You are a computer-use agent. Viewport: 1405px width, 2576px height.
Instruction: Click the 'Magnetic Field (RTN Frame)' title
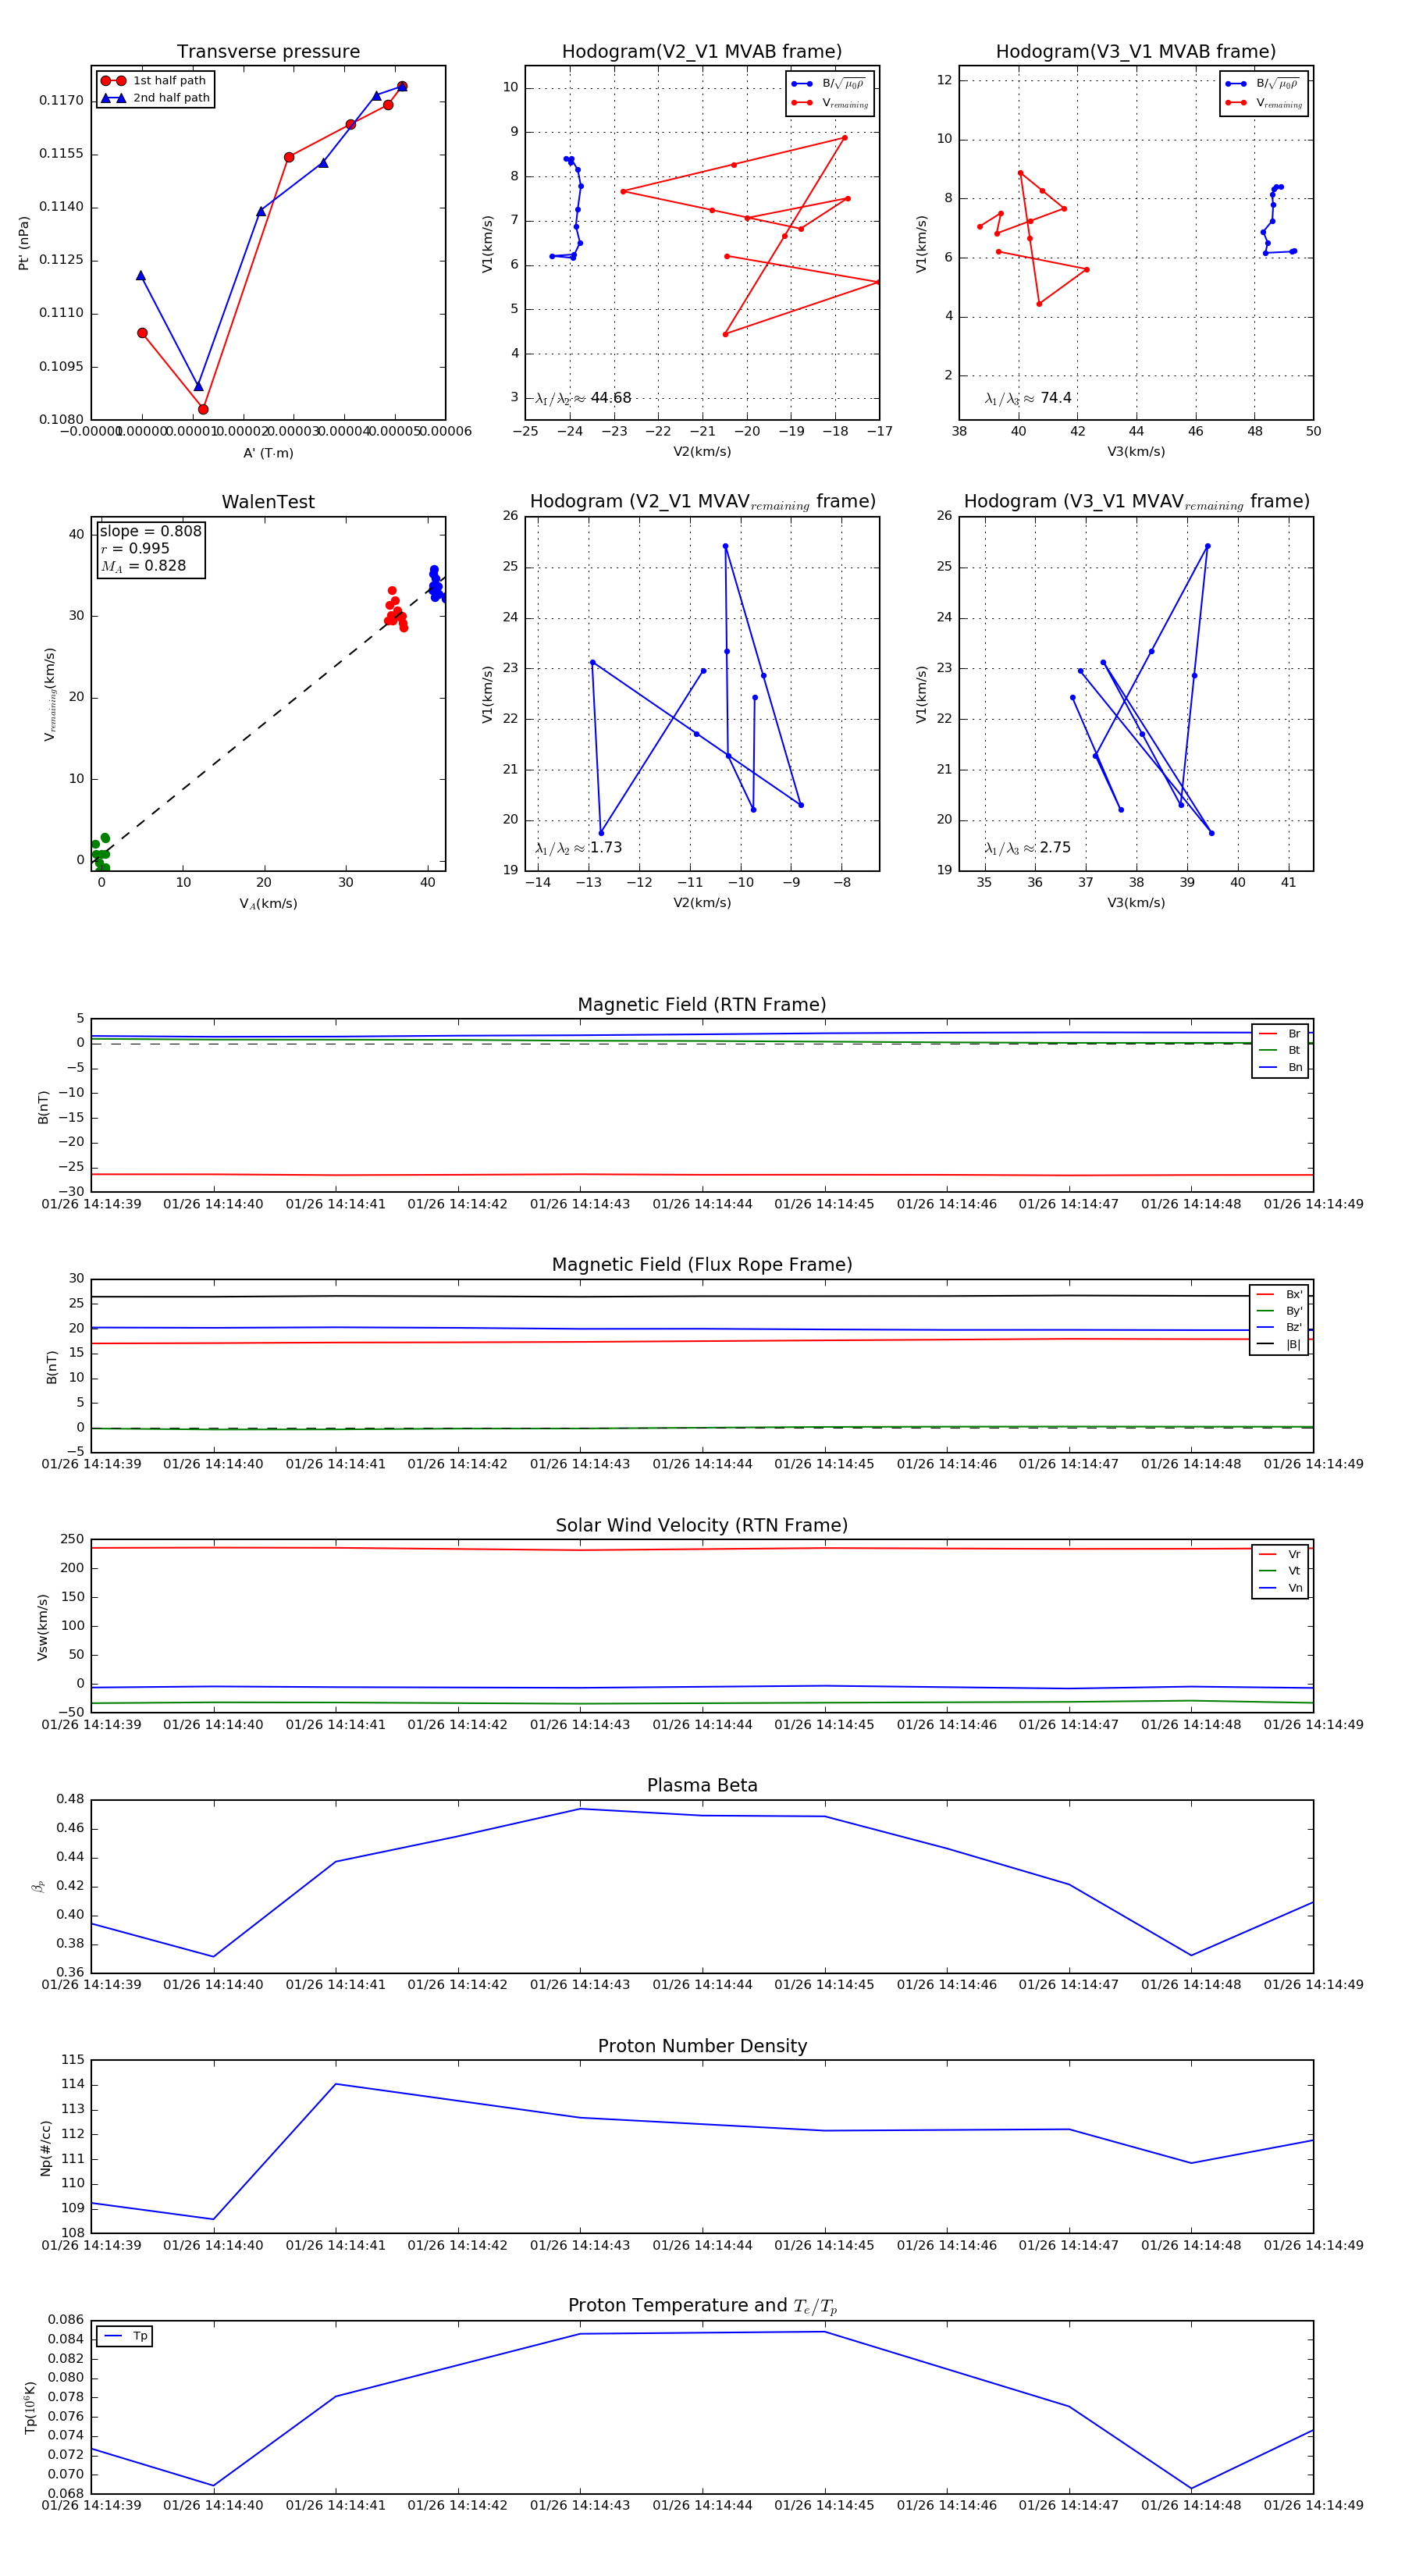coord(702,1005)
